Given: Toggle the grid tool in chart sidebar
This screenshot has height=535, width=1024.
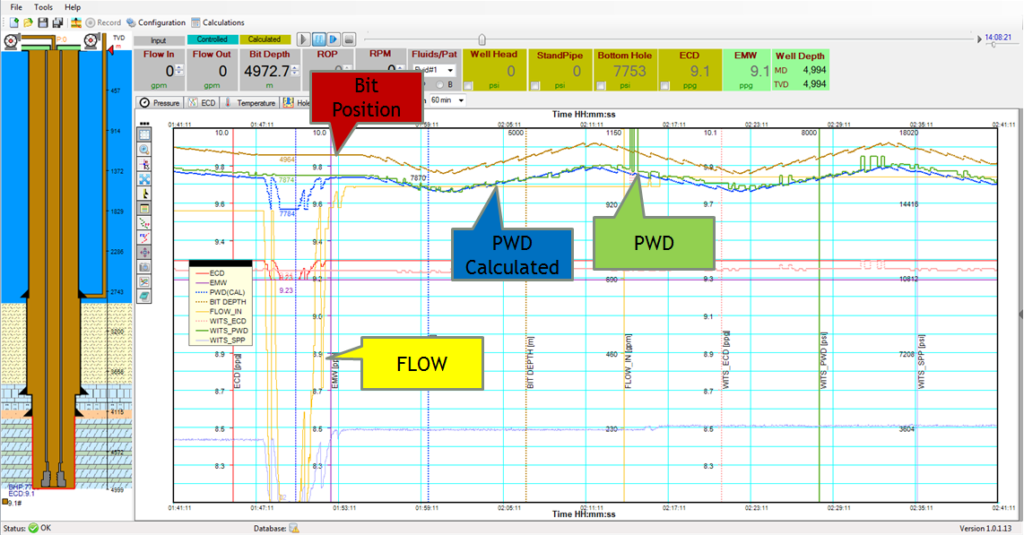Looking at the screenshot, I should [145, 134].
